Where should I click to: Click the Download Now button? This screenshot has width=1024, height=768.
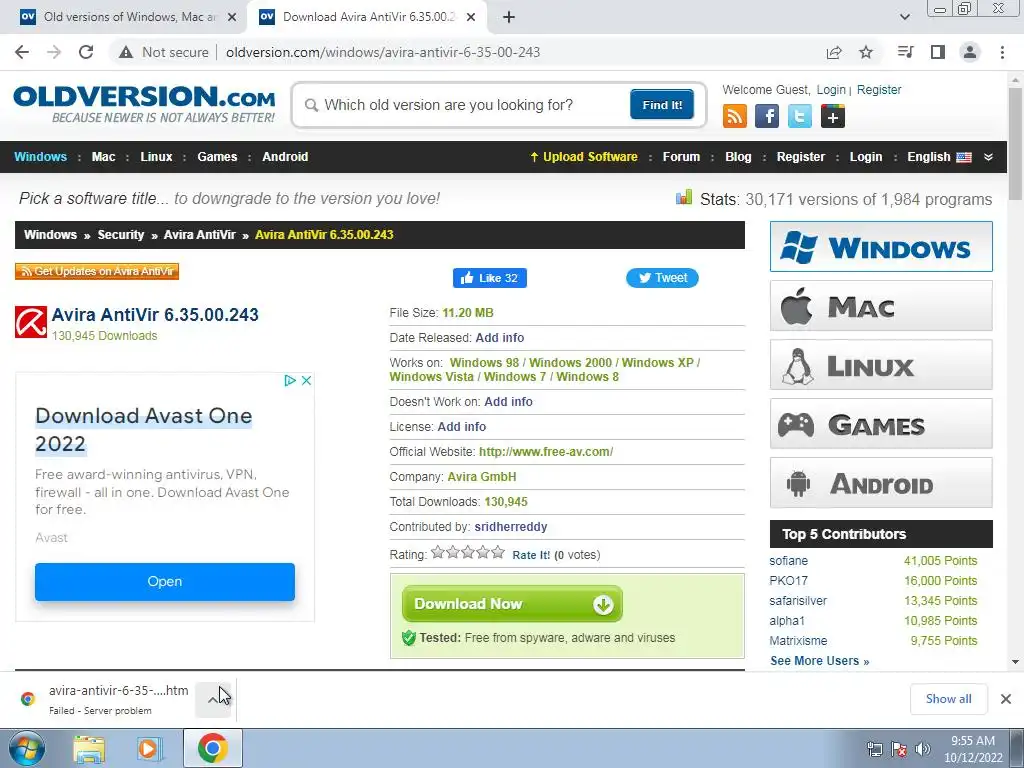click(512, 604)
